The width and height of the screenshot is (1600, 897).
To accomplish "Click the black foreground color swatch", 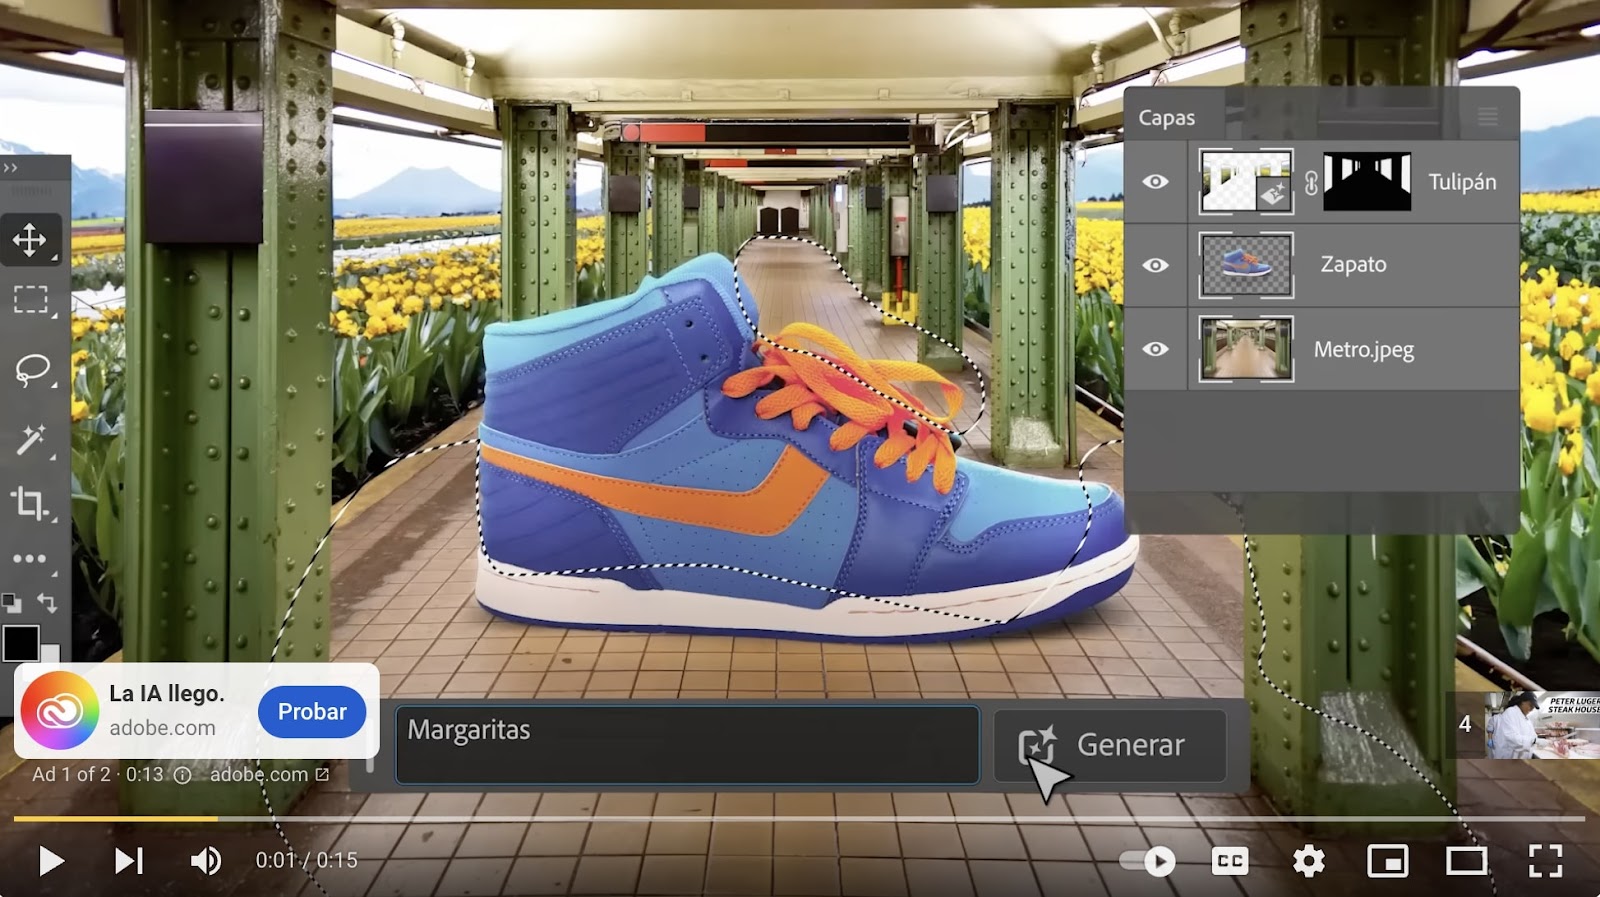I will [x=20, y=643].
